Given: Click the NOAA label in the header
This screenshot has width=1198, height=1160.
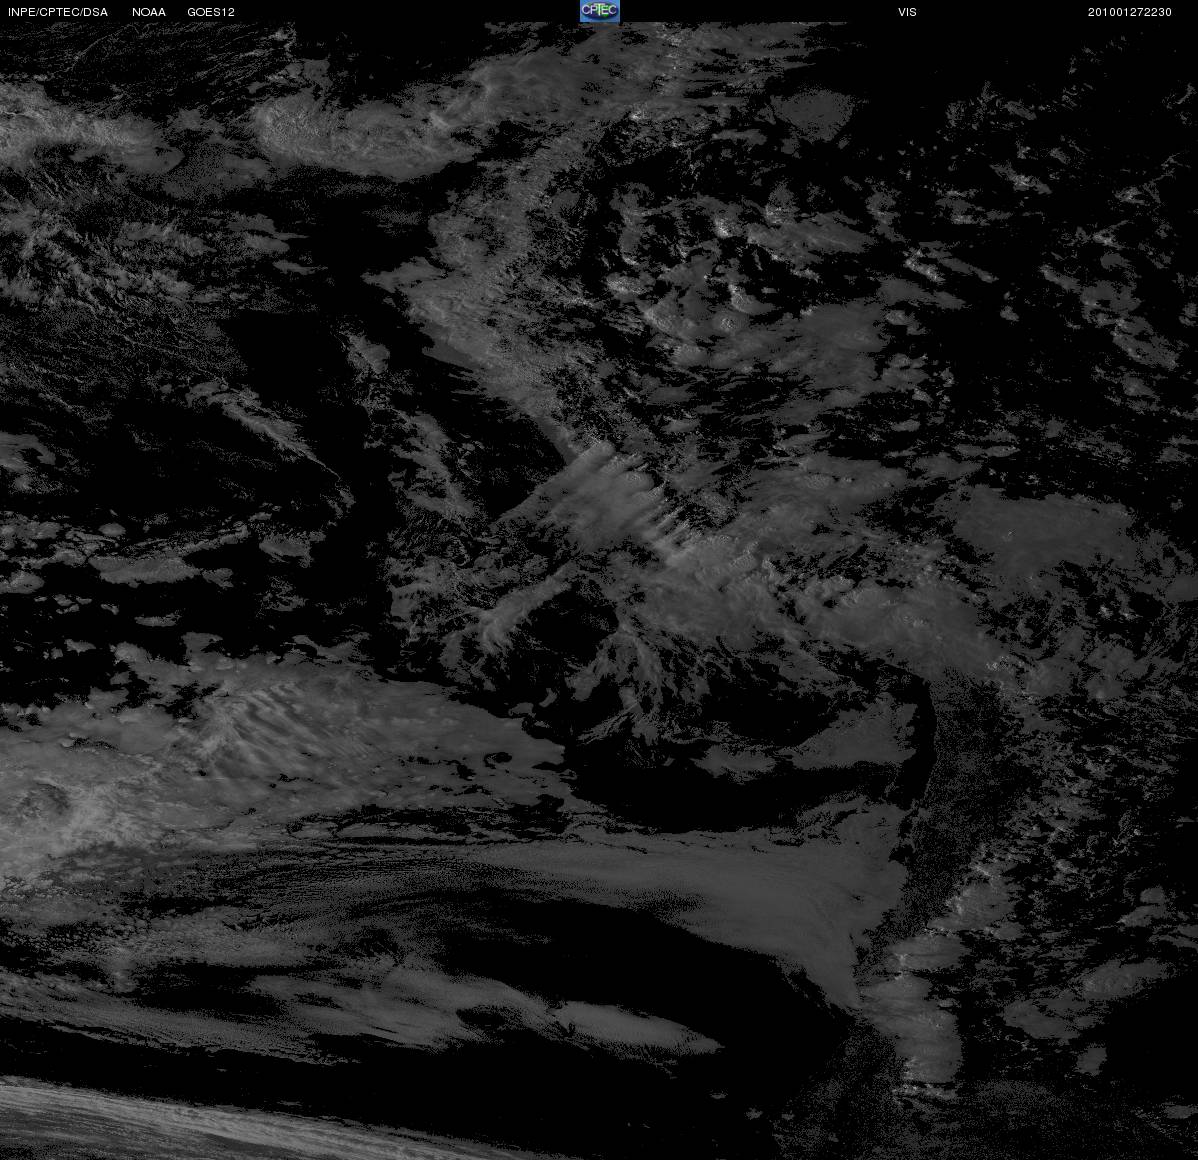Looking at the screenshot, I should (149, 12).
